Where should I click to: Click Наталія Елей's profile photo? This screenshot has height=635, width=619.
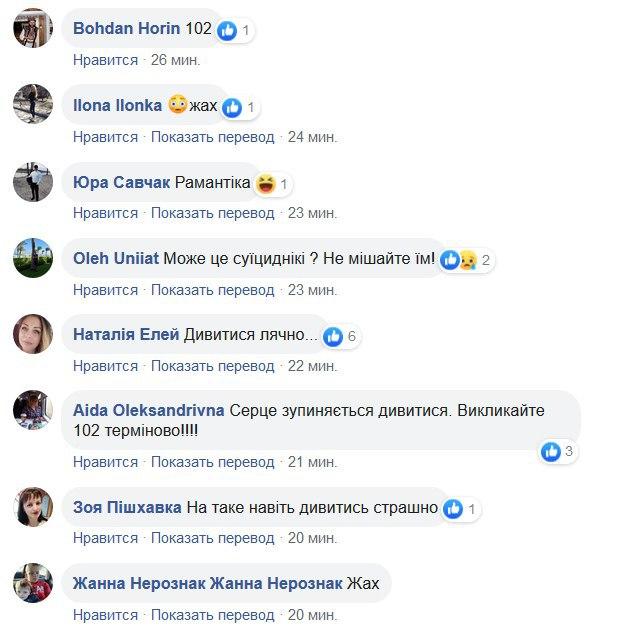[33, 334]
